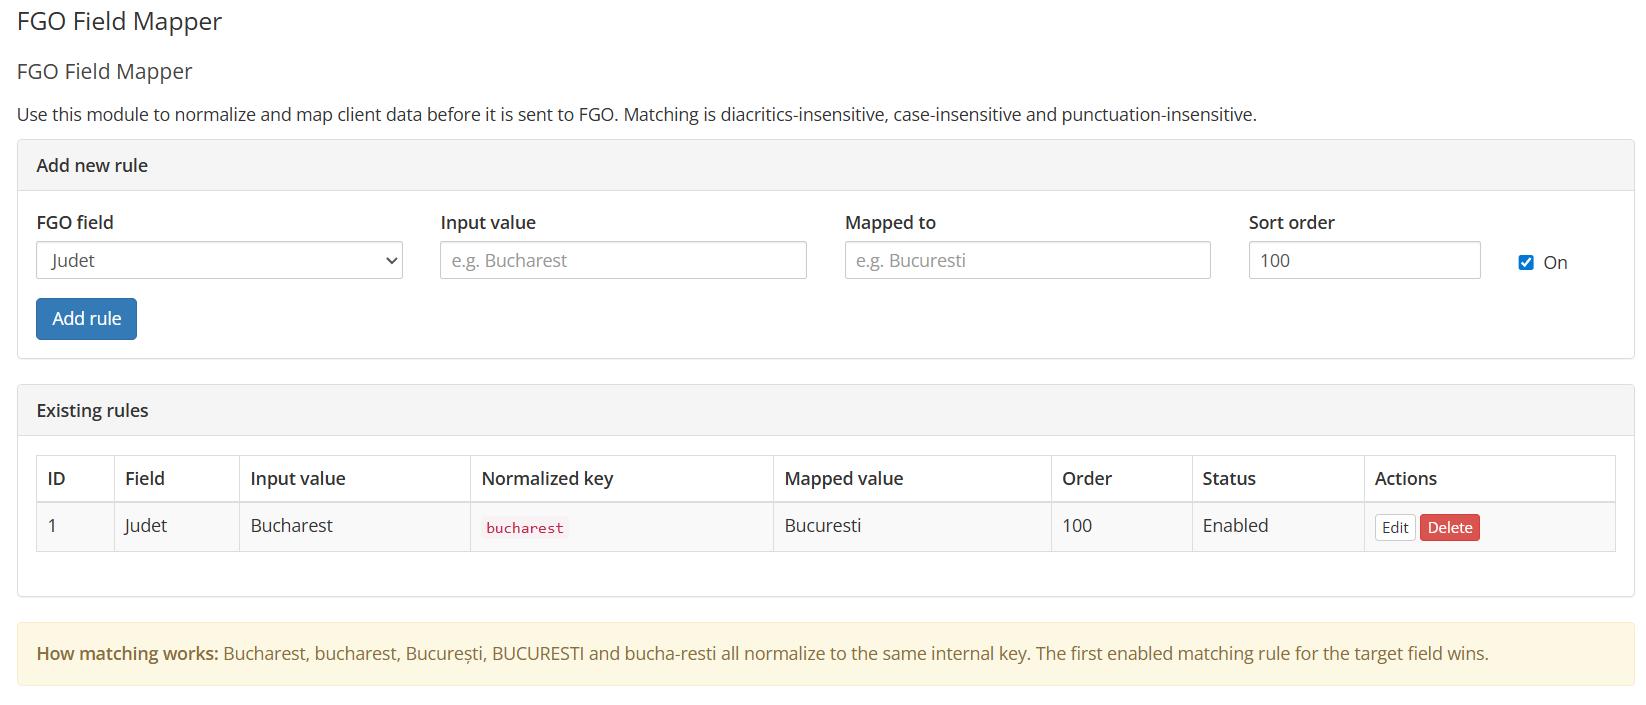Viewport: 1646px width, 705px height.
Task: Focus the Sort order field
Action: (1363, 260)
